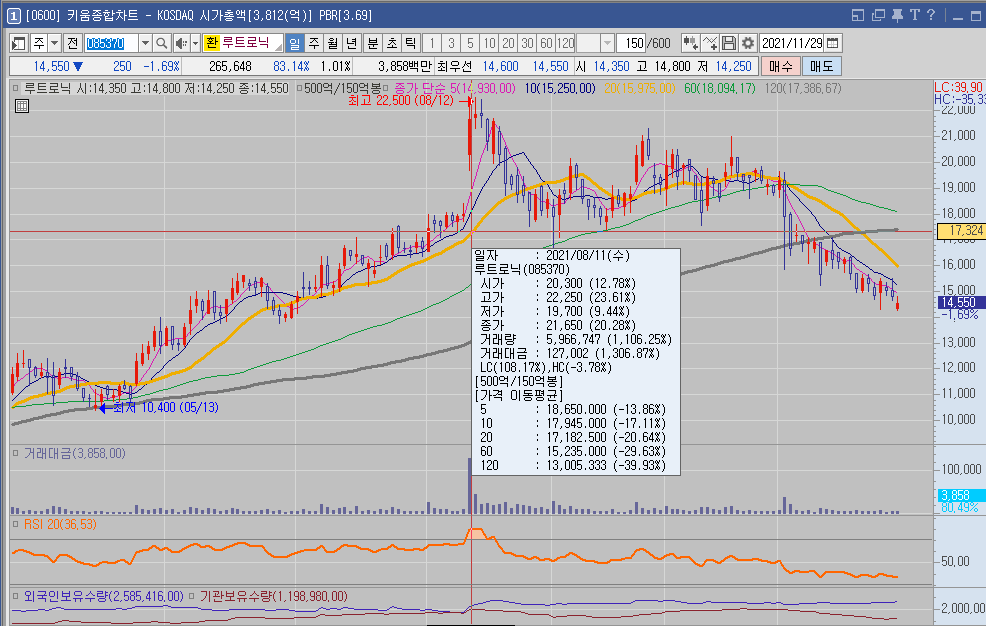Screen dimensions: 986x626
Task: Open the stock code history dropdown arrow
Action: click(145, 43)
